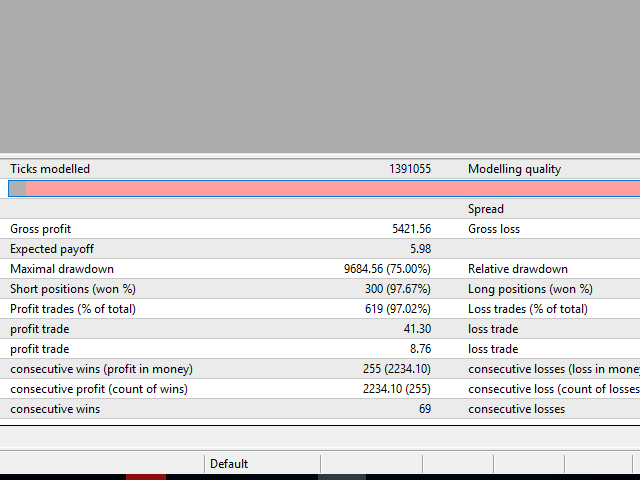The height and width of the screenshot is (480, 640).
Task: Select the Spread label
Action: click(x=486, y=209)
